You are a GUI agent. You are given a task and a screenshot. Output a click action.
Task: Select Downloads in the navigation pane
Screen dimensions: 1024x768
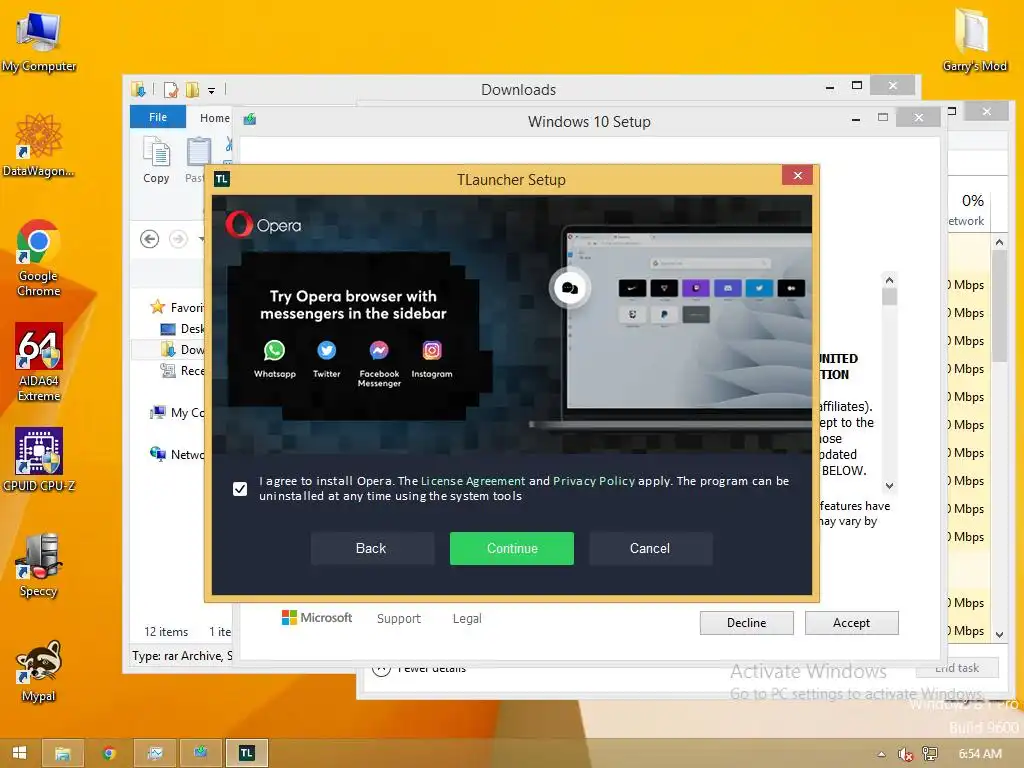[x=182, y=349]
